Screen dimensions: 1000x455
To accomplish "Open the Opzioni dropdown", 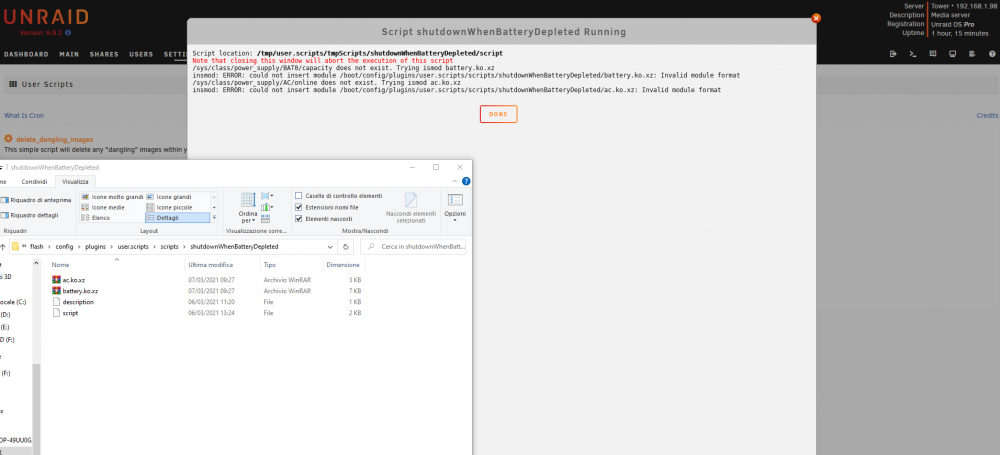I will click(455, 207).
